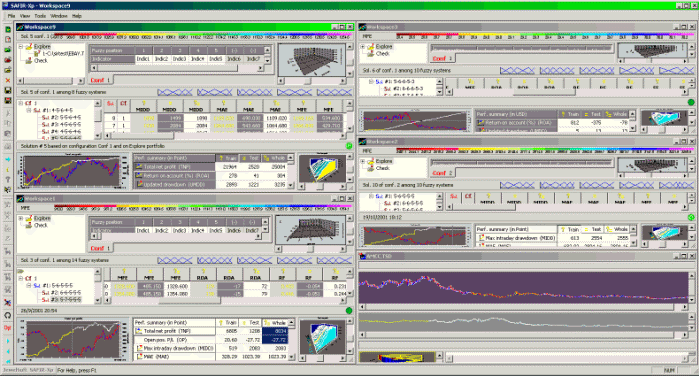Click the Whole column header in Workspace3 summary
The height and width of the screenshot is (376, 699).
pyautogui.click(x=616, y=114)
